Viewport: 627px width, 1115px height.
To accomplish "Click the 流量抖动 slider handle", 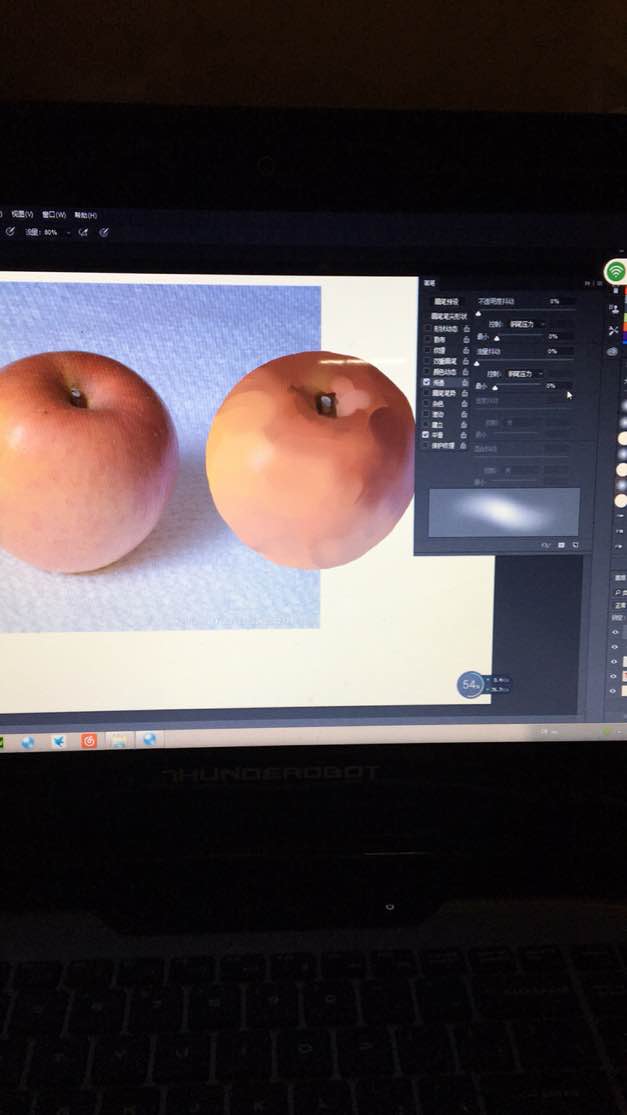I will (x=476, y=363).
